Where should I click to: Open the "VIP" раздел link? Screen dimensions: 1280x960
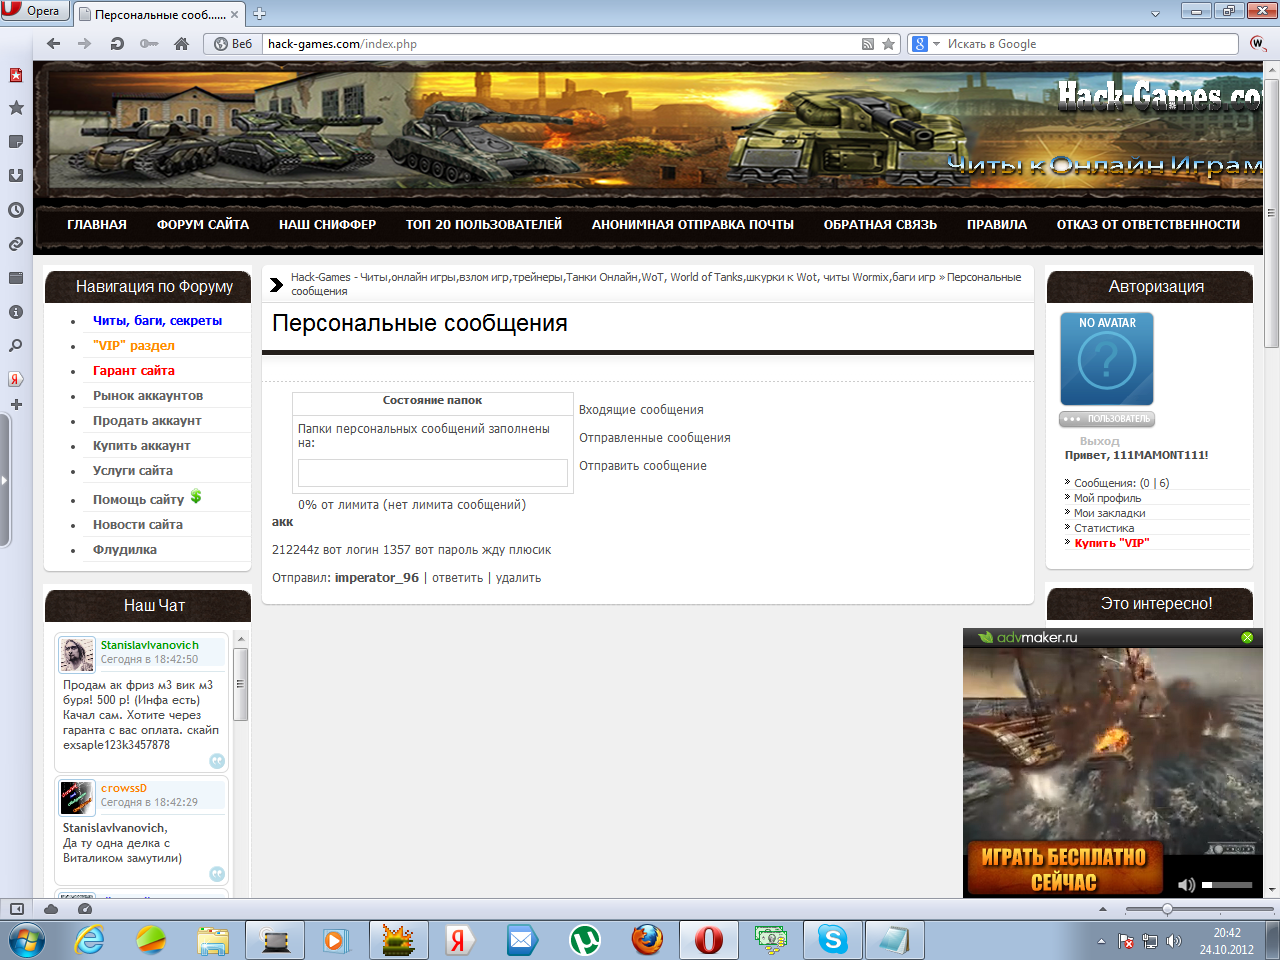pos(134,346)
